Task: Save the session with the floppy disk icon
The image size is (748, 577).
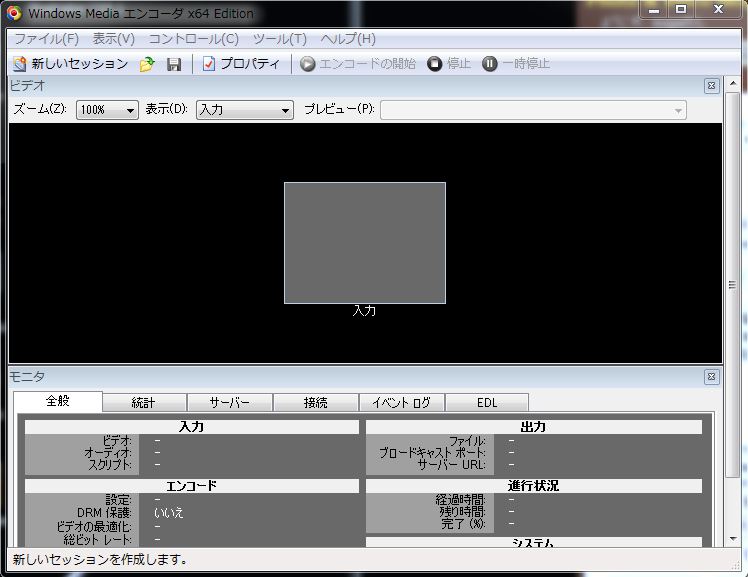Action: [174, 64]
